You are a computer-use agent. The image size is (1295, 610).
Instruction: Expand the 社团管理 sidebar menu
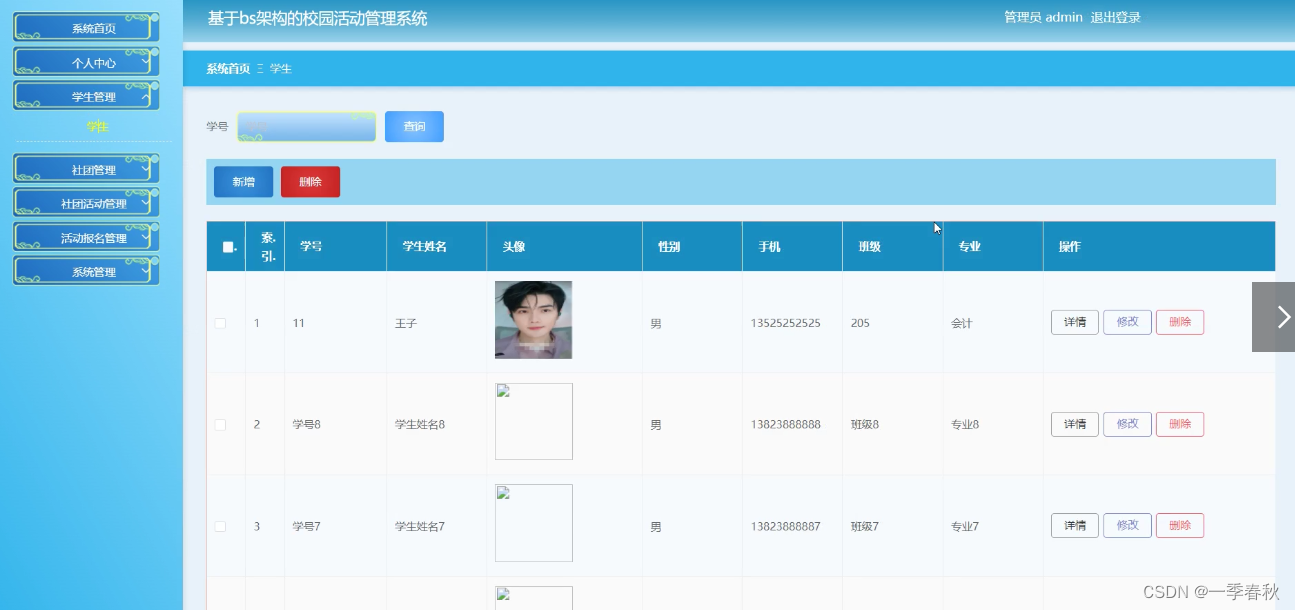[86, 169]
